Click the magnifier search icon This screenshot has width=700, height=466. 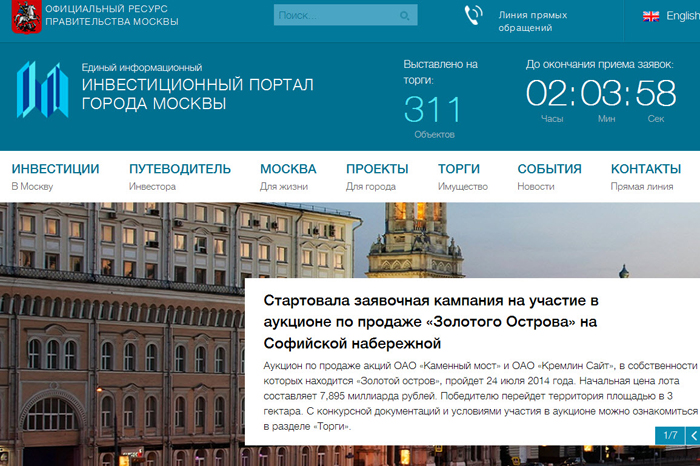click(404, 16)
